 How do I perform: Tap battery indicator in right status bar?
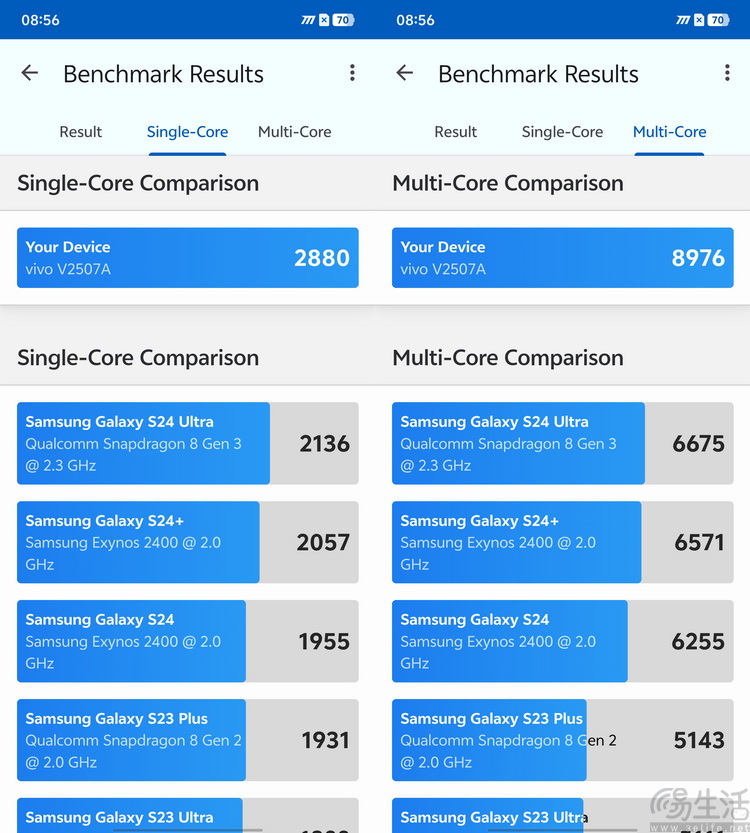[718, 20]
